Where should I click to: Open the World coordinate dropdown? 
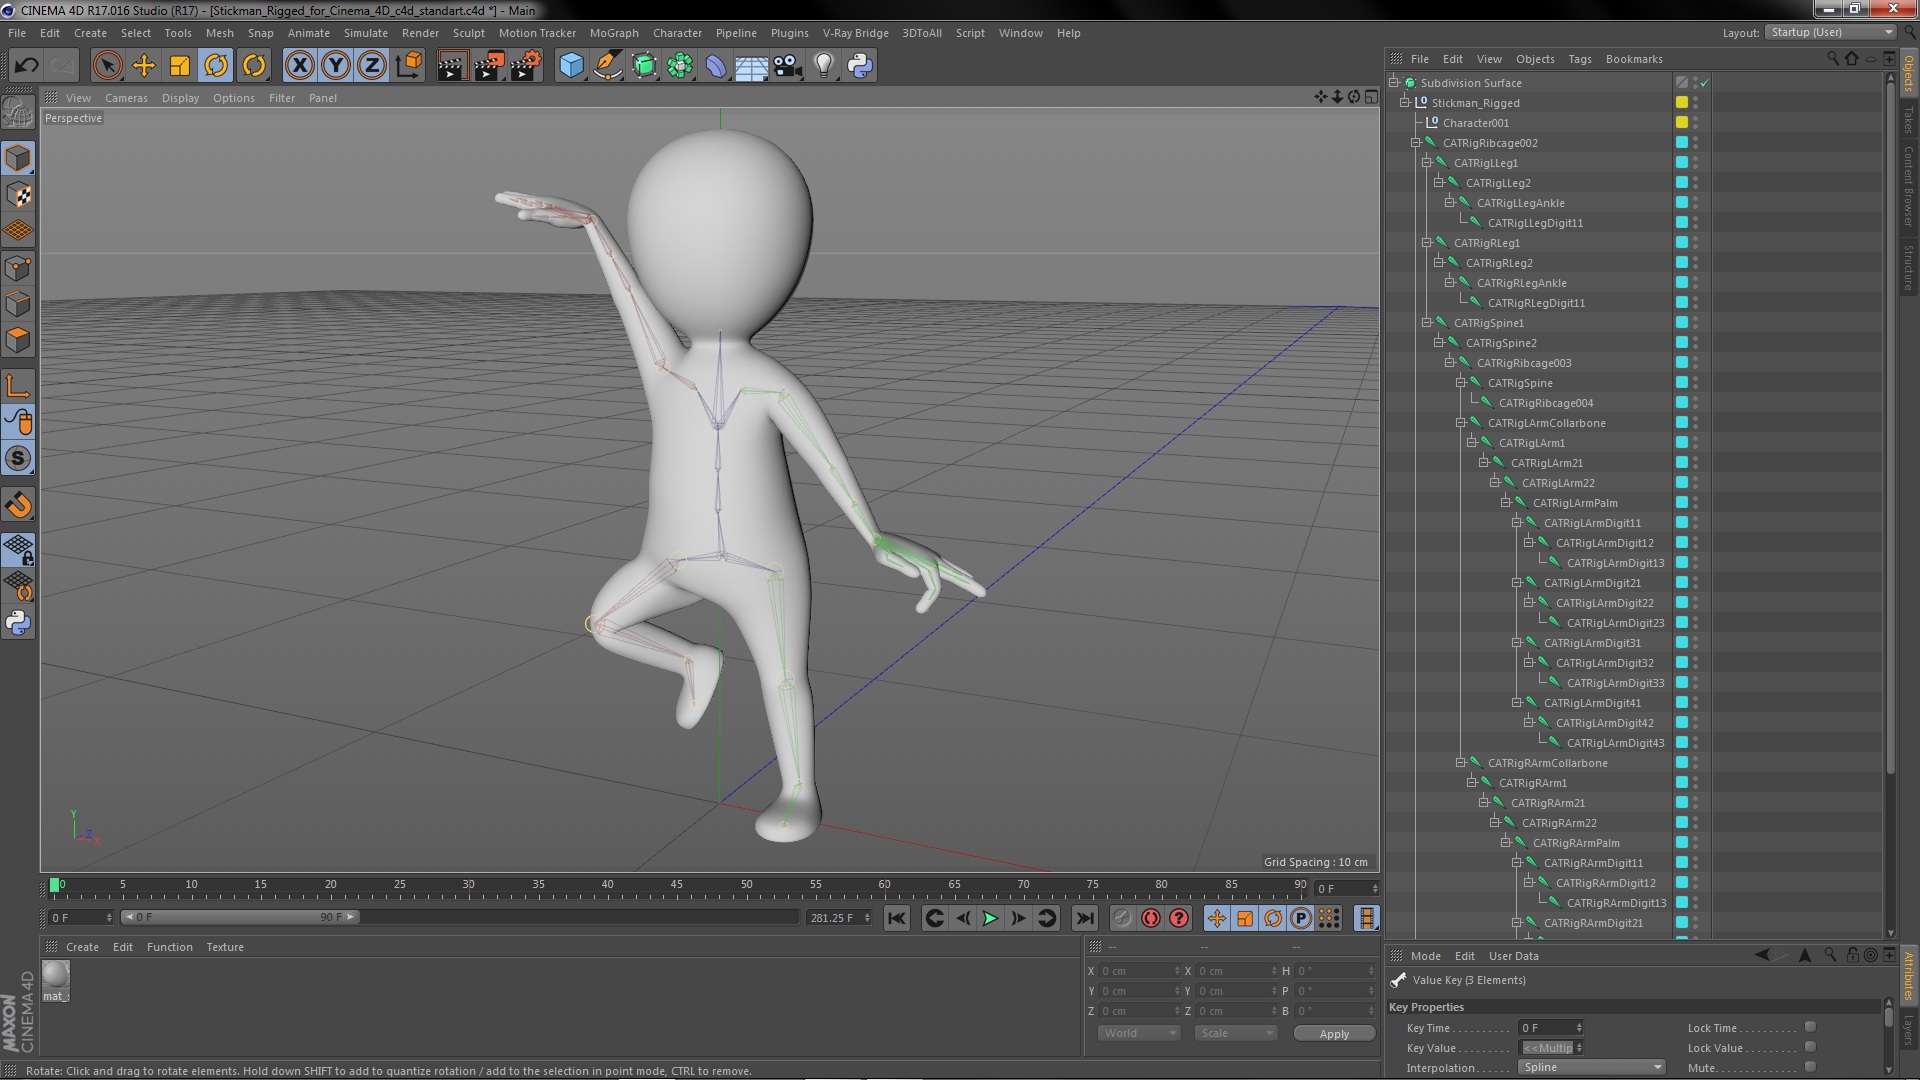pyautogui.click(x=1139, y=1033)
